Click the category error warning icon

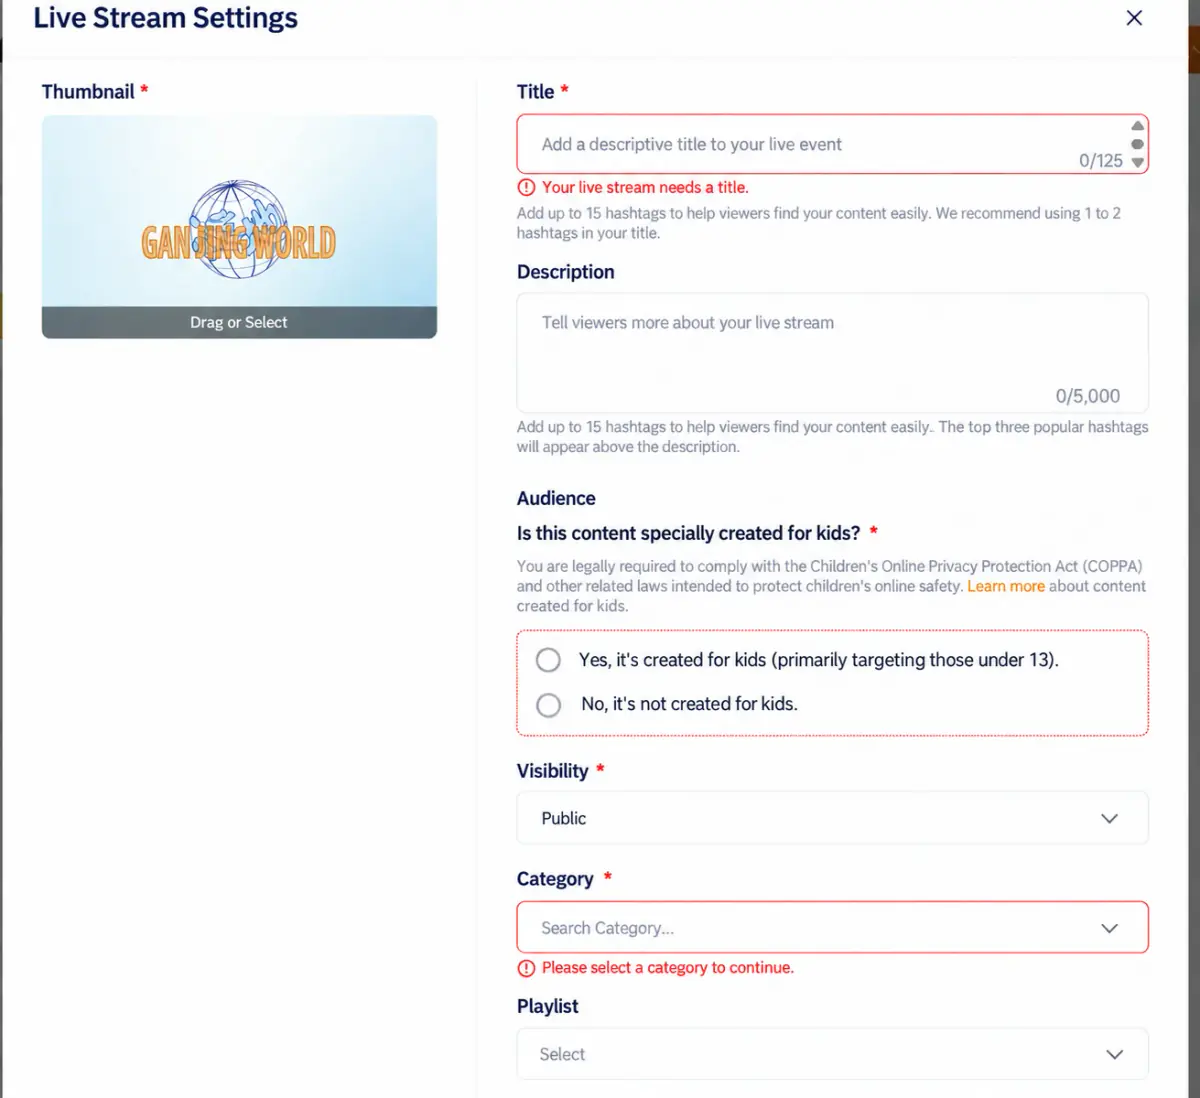click(x=526, y=967)
